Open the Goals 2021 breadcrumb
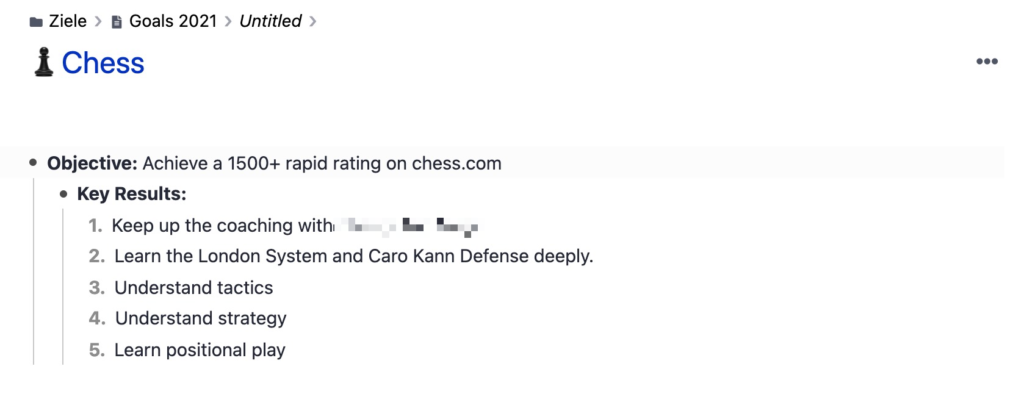Image resolution: width=1024 pixels, height=394 pixels. point(172,21)
